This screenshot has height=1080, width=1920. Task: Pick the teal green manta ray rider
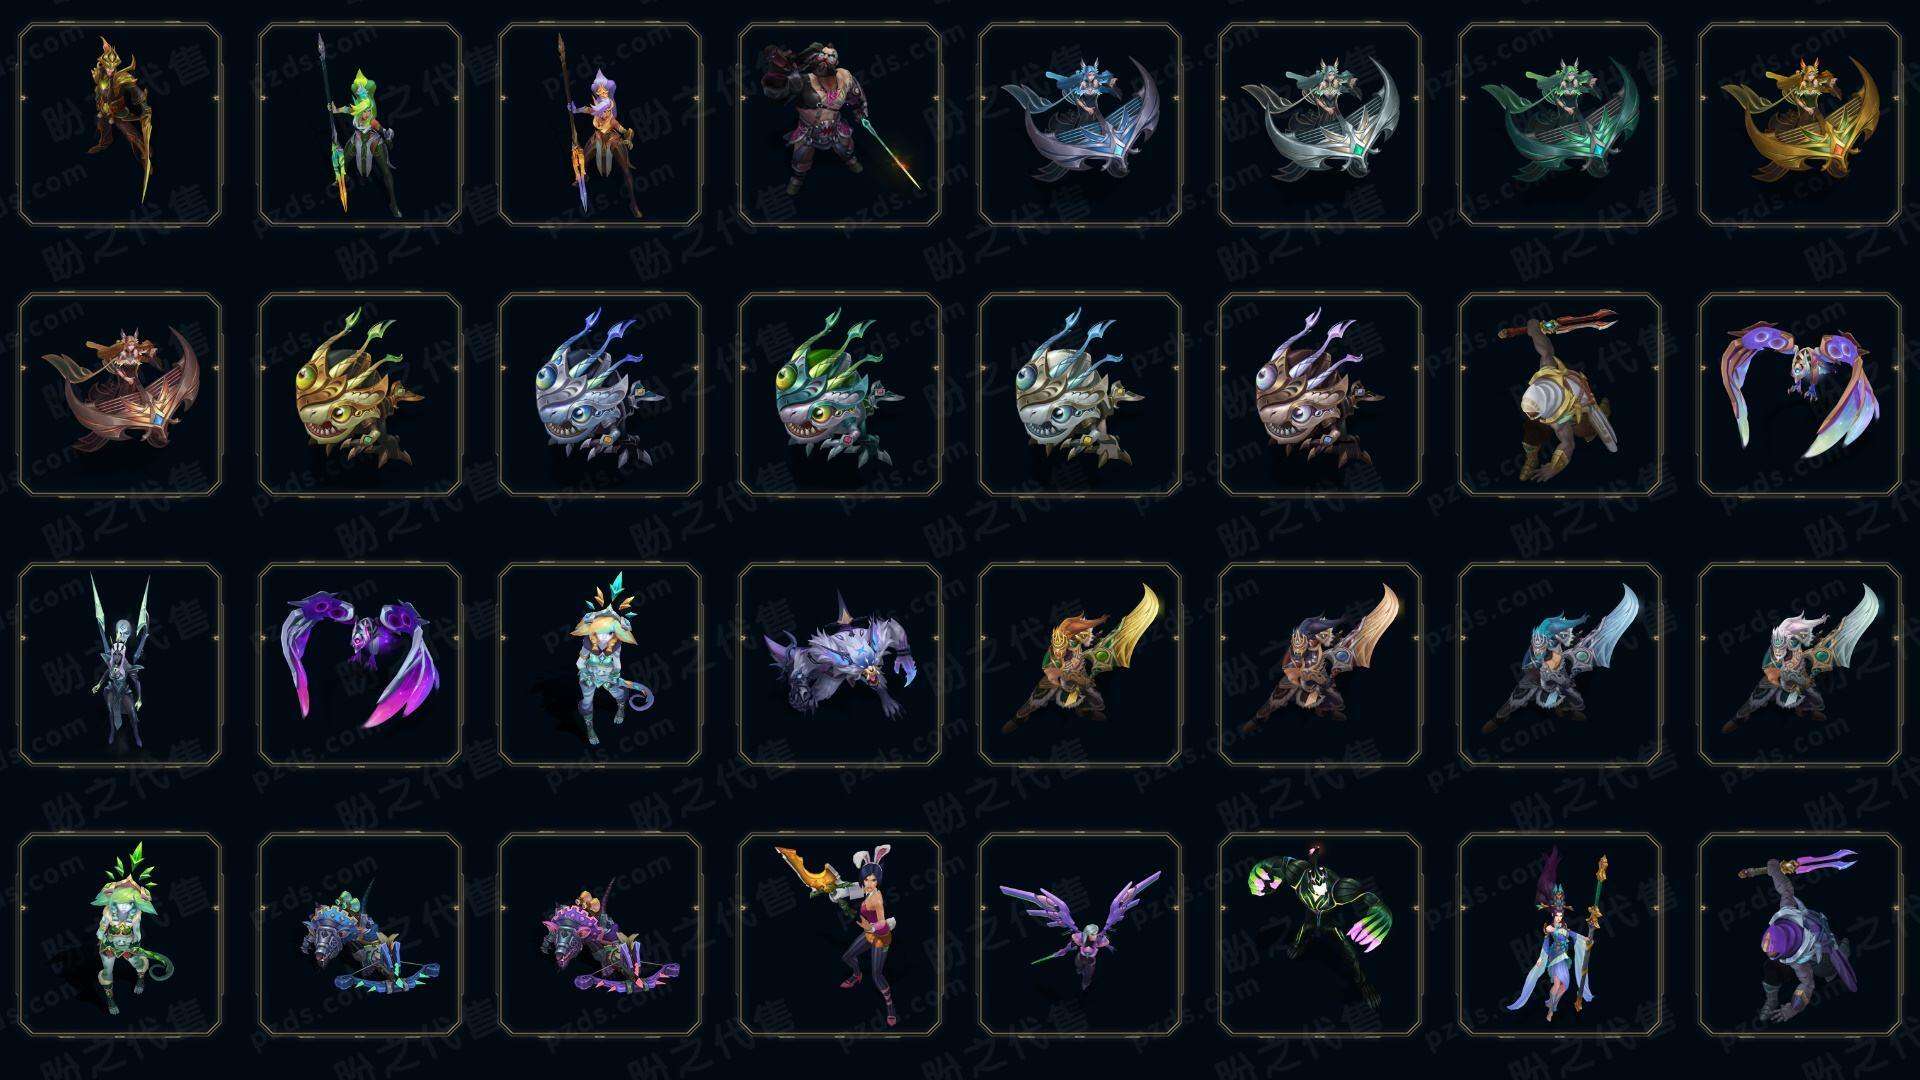tap(1560, 125)
